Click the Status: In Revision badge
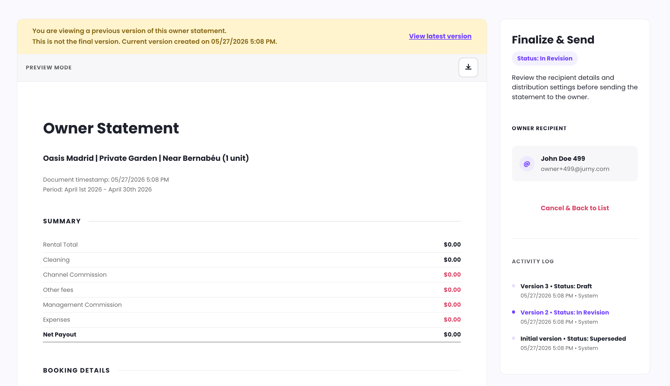Viewport: 670px width, 386px height. (x=544, y=59)
